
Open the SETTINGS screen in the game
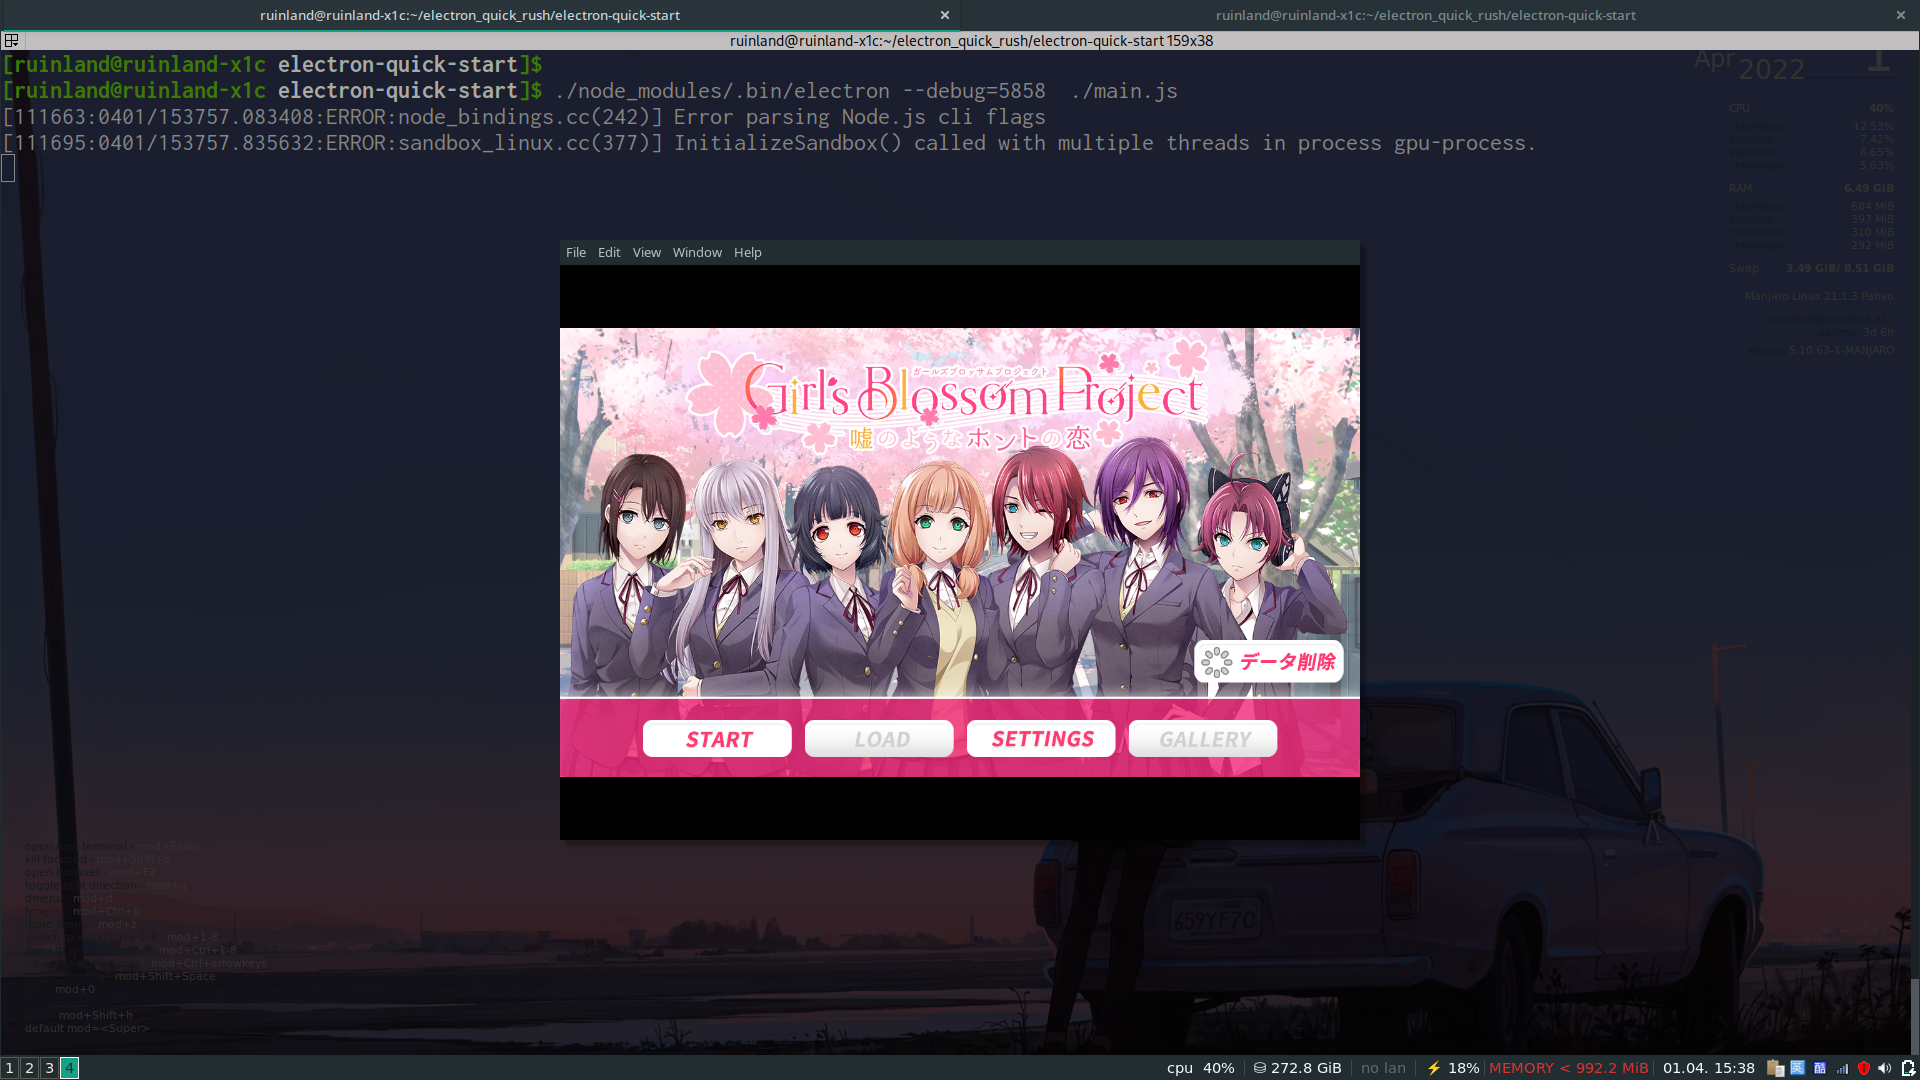coord(1041,739)
